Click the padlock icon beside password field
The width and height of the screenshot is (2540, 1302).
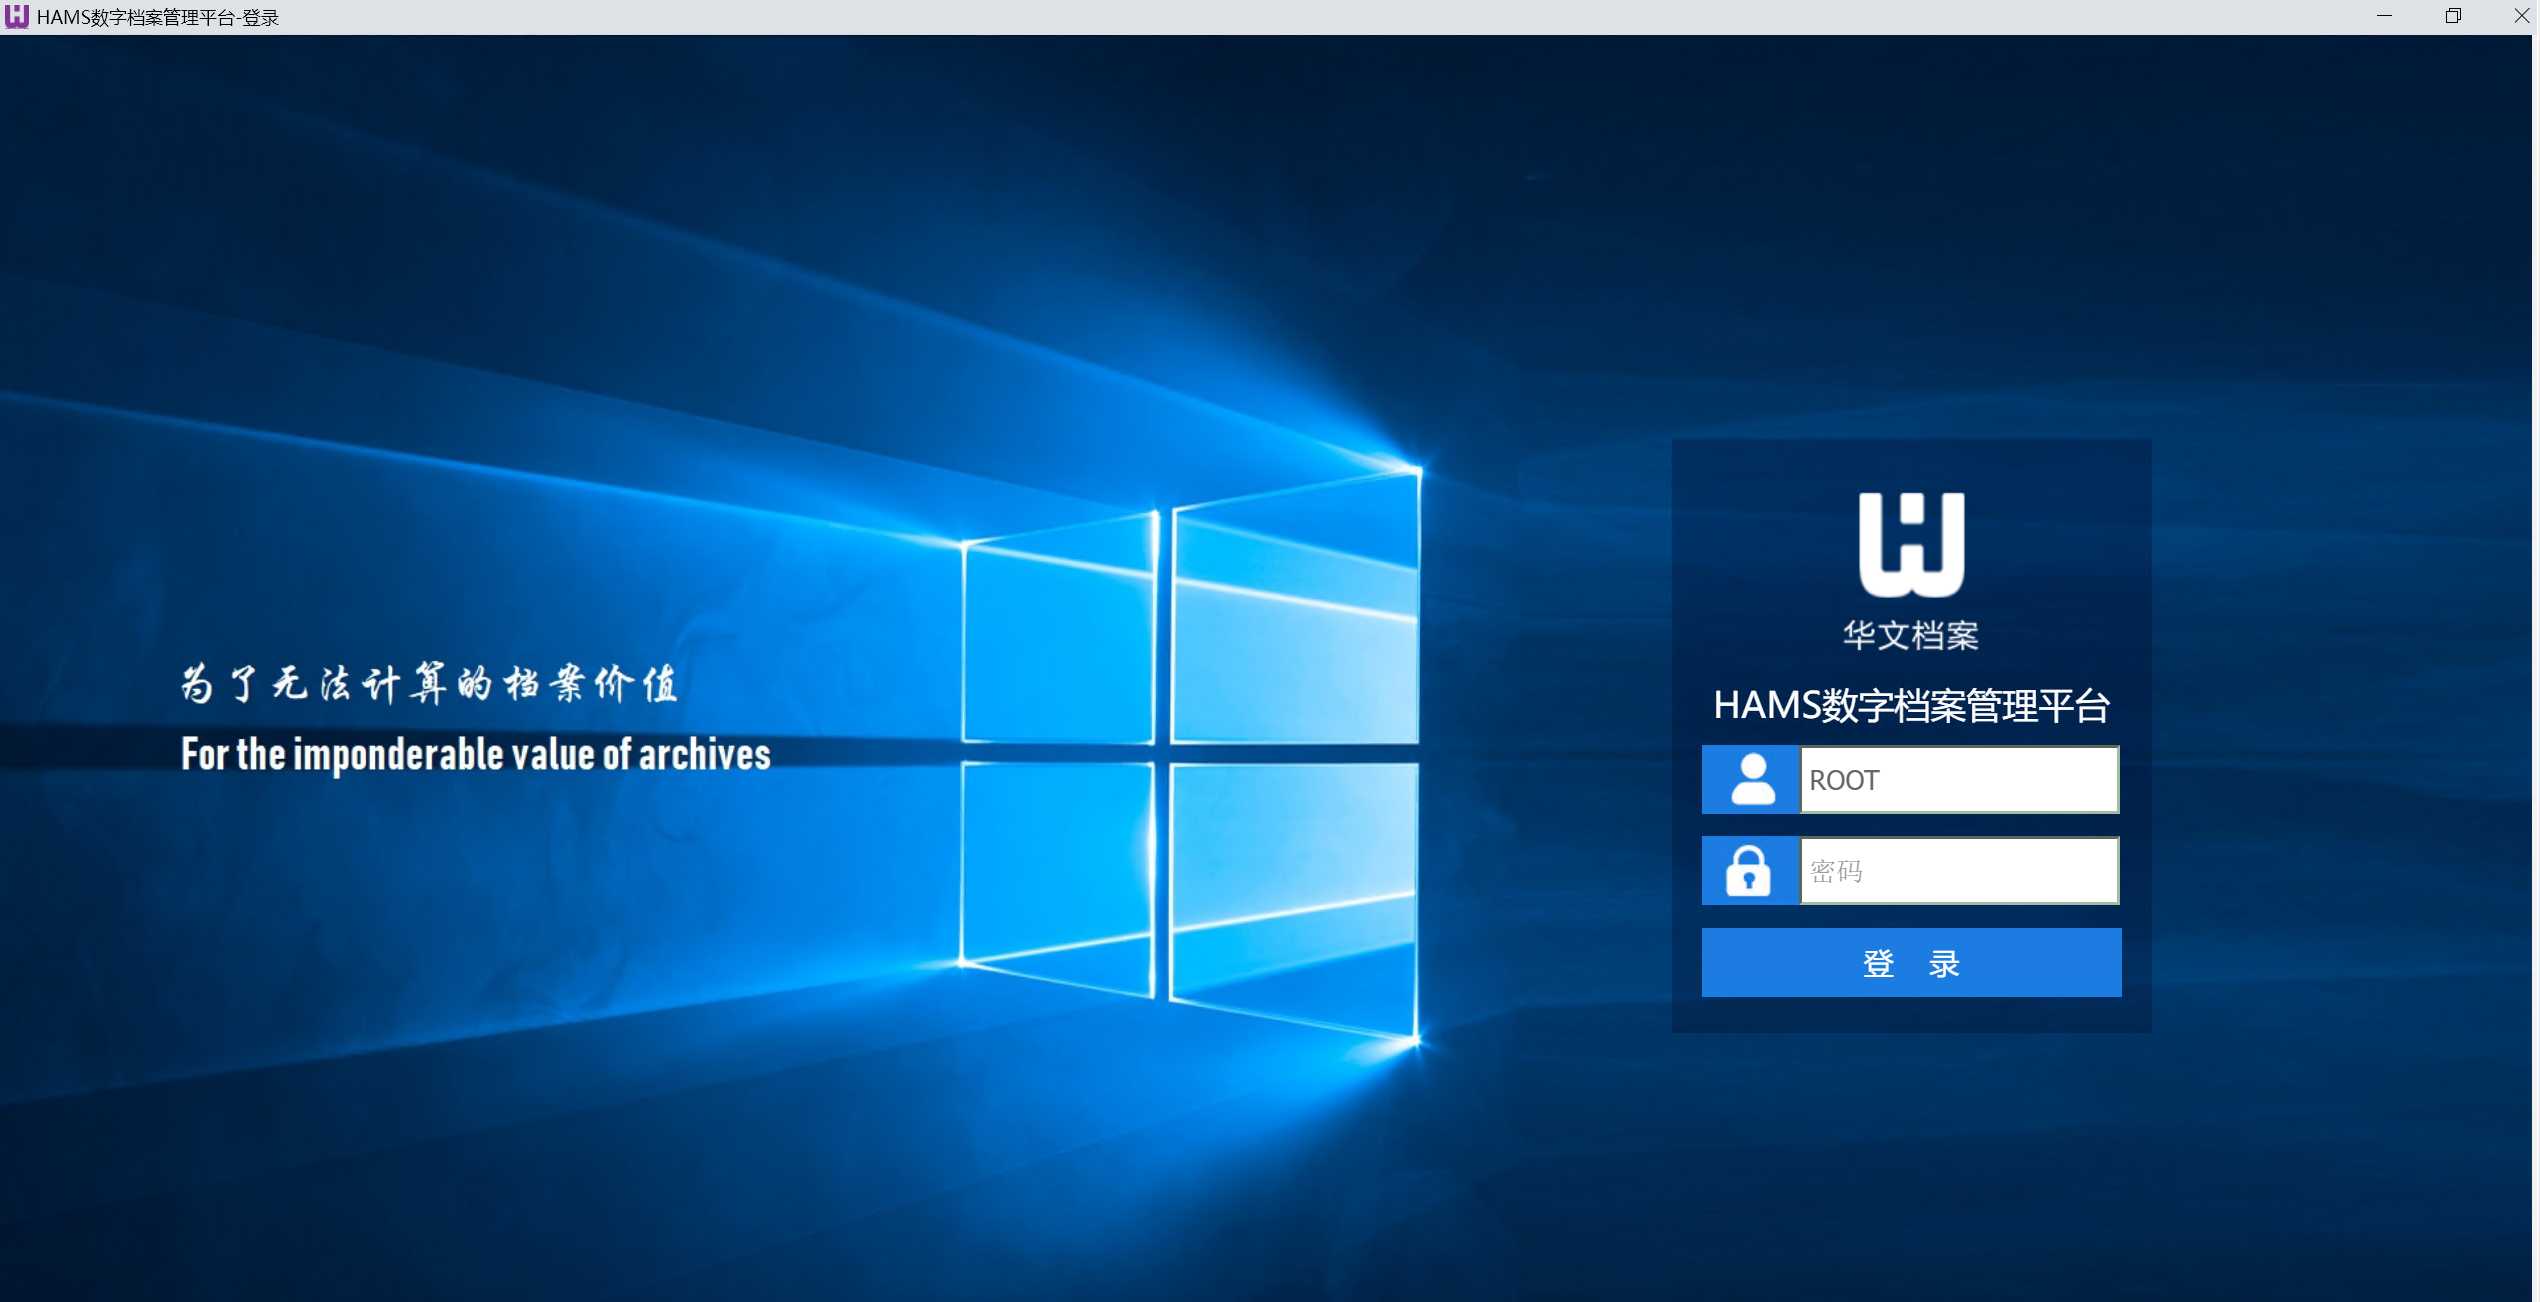click(1748, 871)
